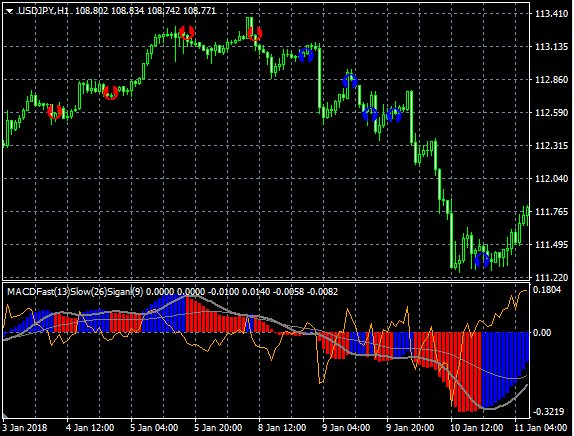
Task: Open the chart dropdown triangle beside USDJPY,H1
Action: (10, 11)
